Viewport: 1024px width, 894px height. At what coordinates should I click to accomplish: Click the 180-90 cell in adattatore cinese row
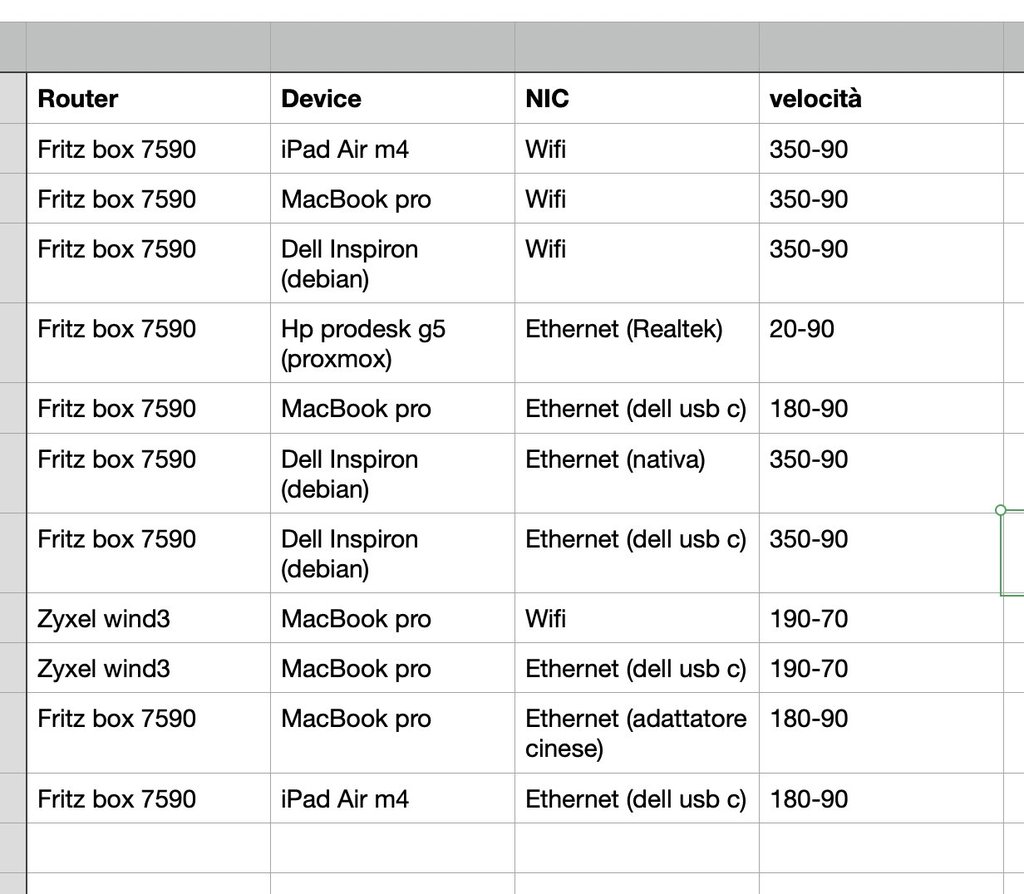tap(880, 732)
